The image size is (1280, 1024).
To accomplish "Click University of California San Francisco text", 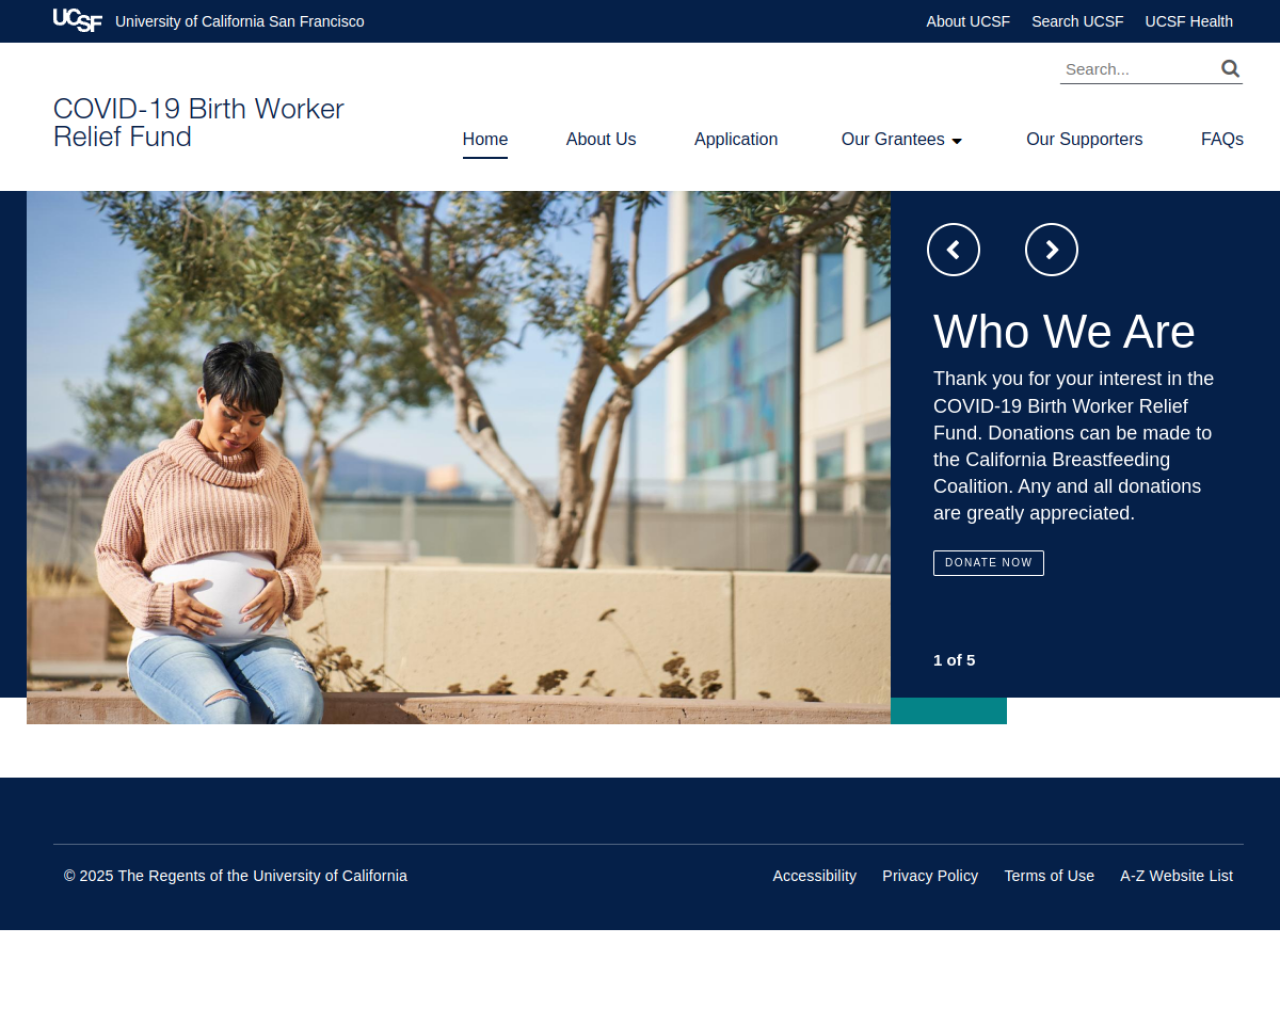I will pyautogui.click(x=239, y=21).
